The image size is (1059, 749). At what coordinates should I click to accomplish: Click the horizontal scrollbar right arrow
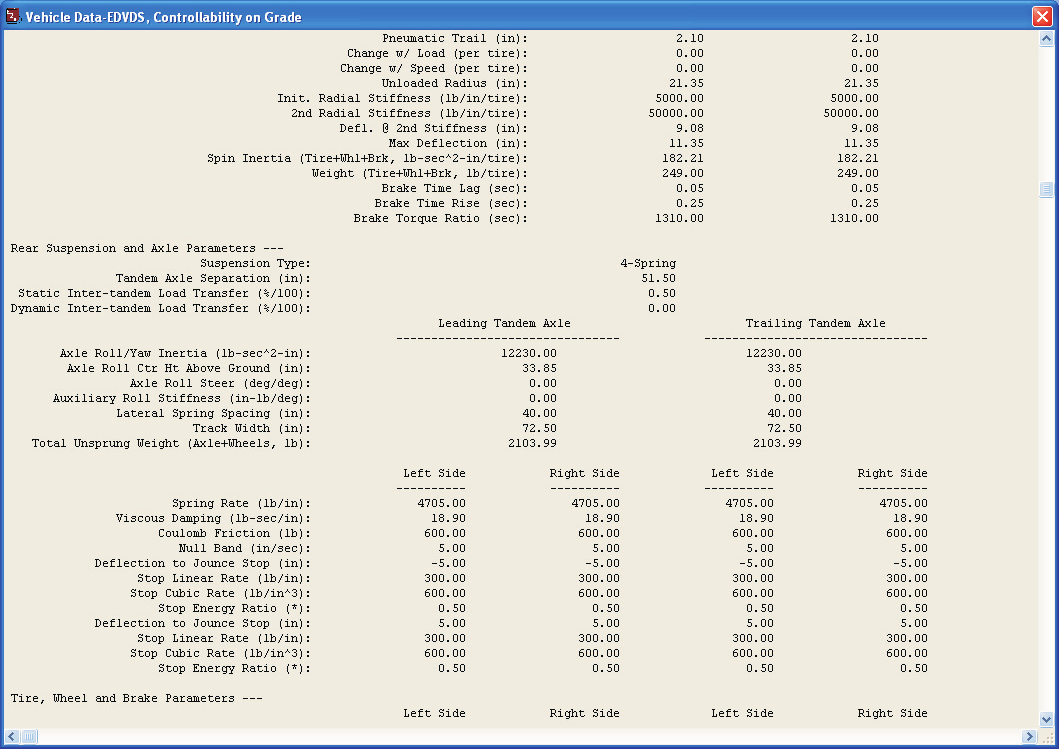click(x=1029, y=736)
